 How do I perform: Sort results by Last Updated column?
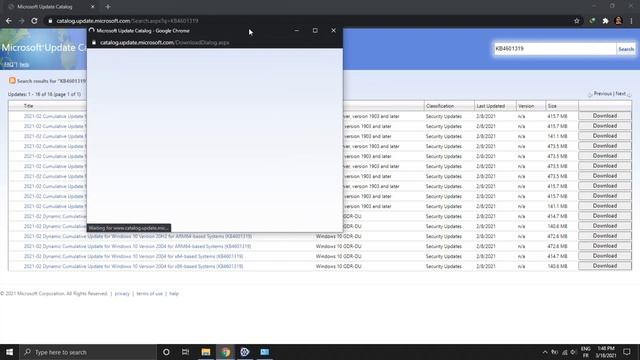pos(490,106)
